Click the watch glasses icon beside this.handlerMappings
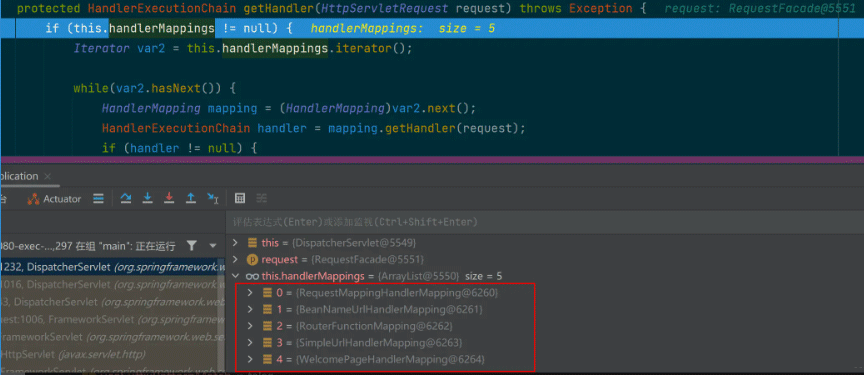Screen dimensions: 864x375 252,276
